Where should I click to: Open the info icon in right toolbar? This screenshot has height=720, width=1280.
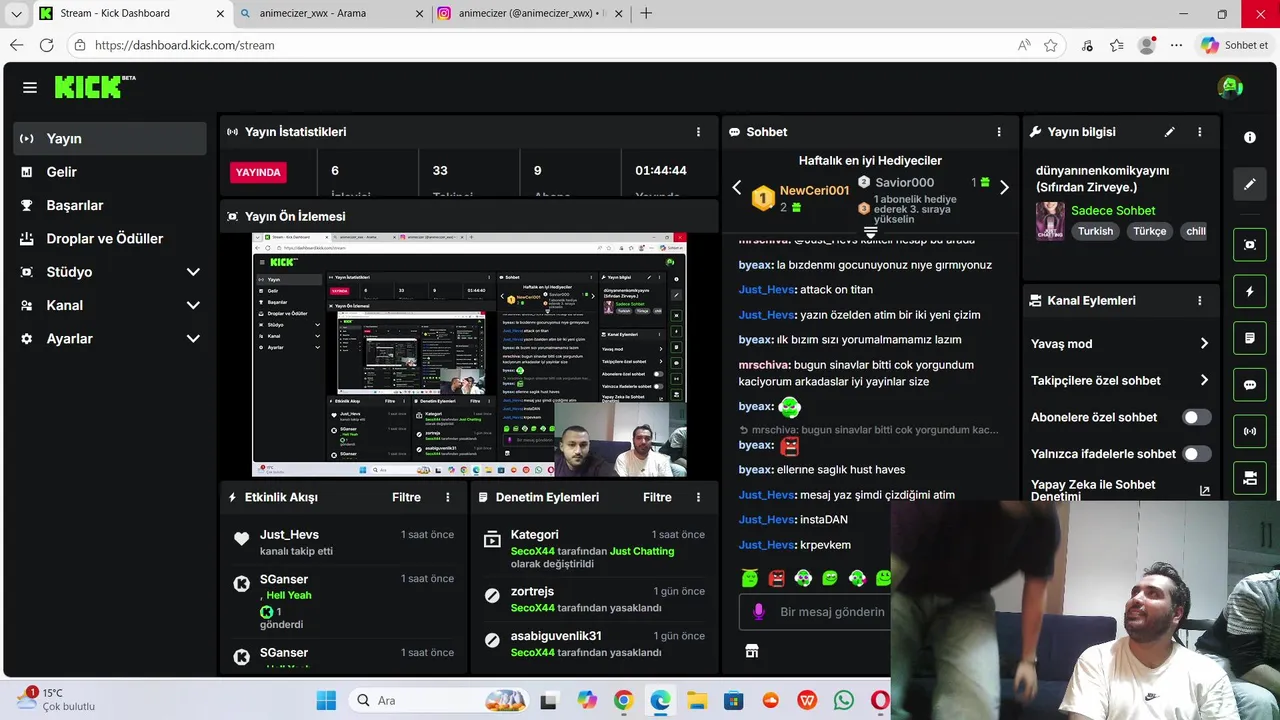point(1249,137)
